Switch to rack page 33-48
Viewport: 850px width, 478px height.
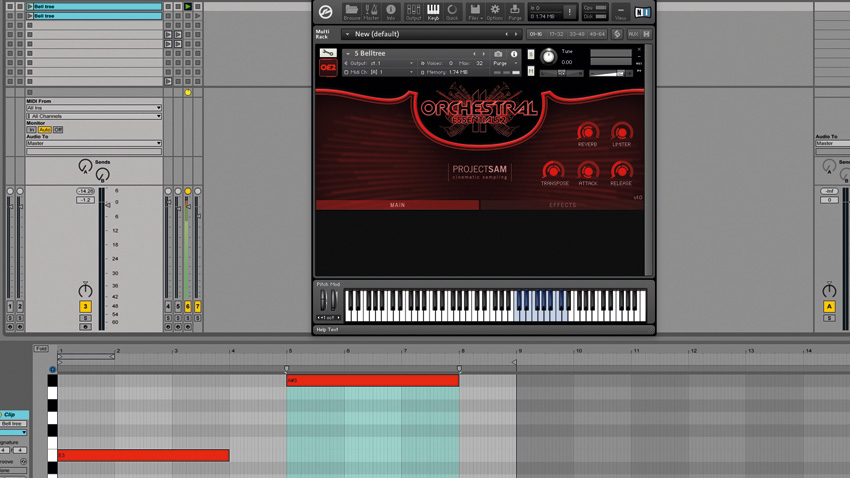pyautogui.click(x=577, y=34)
